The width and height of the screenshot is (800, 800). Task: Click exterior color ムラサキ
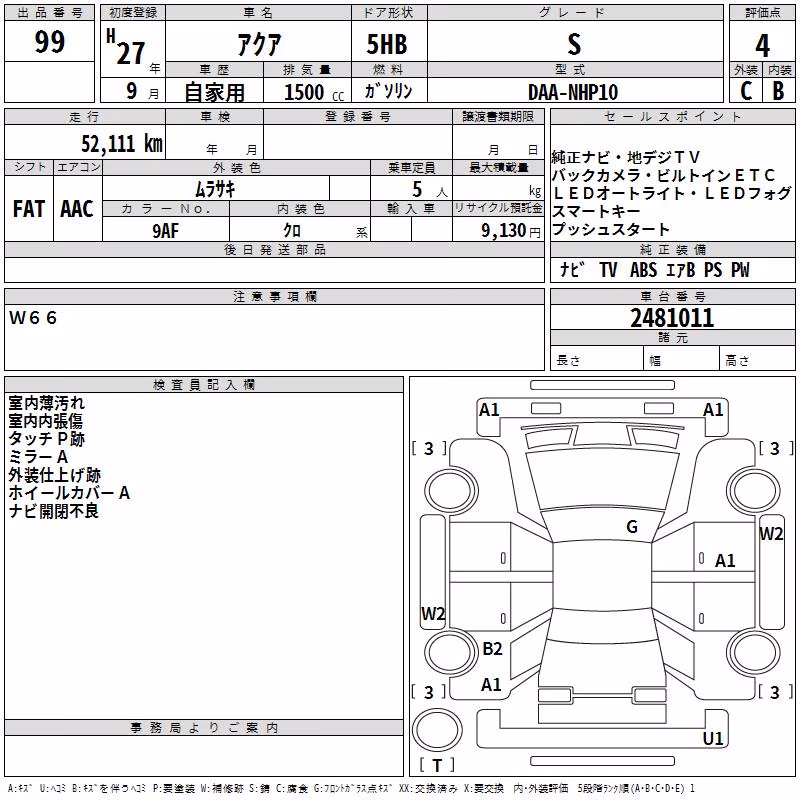215,189
